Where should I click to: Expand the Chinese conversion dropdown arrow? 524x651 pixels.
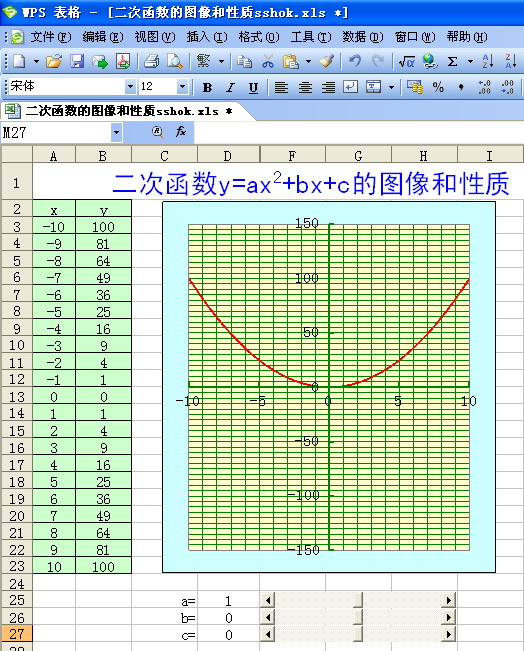pyautogui.click(x=221, y=61)
